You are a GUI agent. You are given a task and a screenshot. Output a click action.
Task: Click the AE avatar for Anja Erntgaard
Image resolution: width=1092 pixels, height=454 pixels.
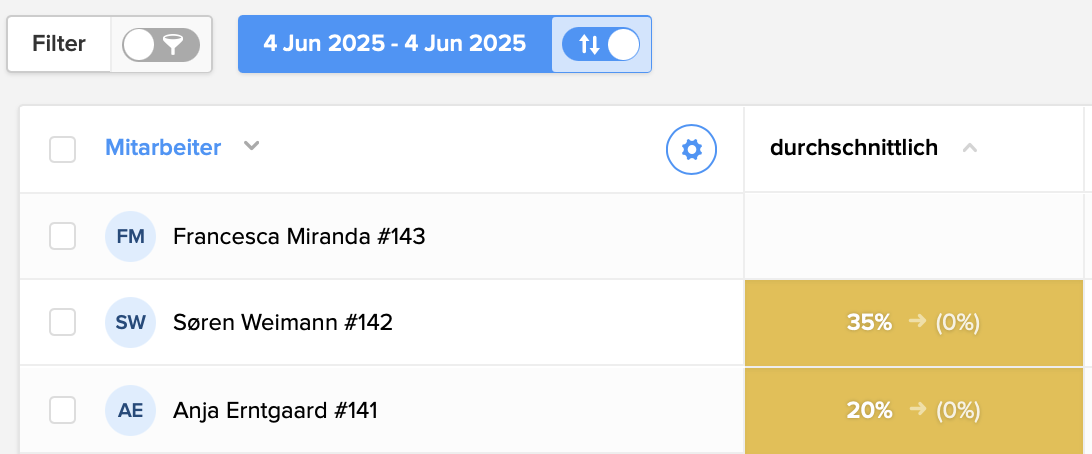coord(131,410)
